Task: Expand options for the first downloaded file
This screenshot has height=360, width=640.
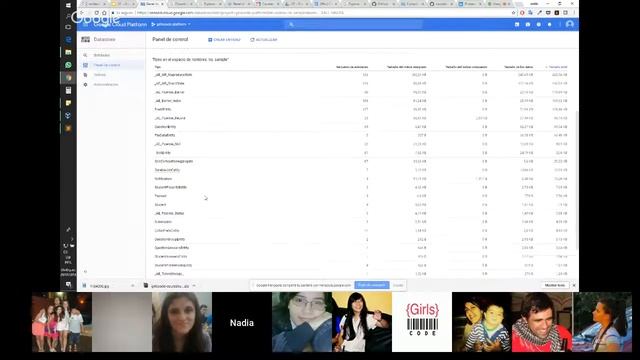Action: (x=133, y=286)
